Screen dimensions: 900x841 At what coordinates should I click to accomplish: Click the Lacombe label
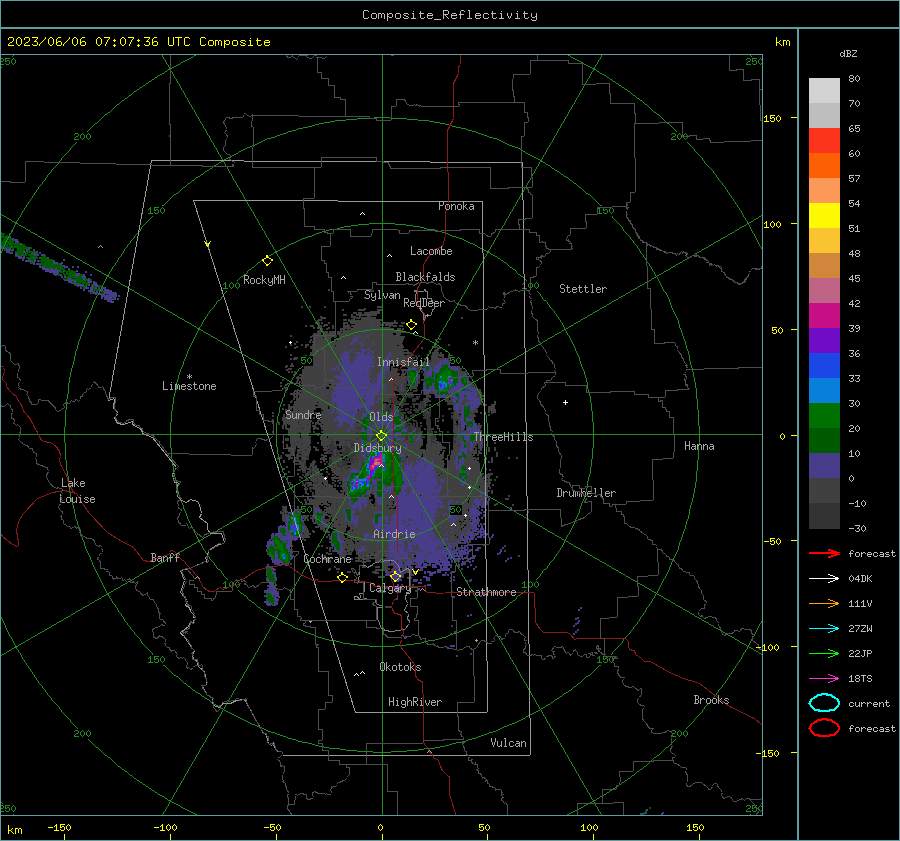(x=431, y=251)
